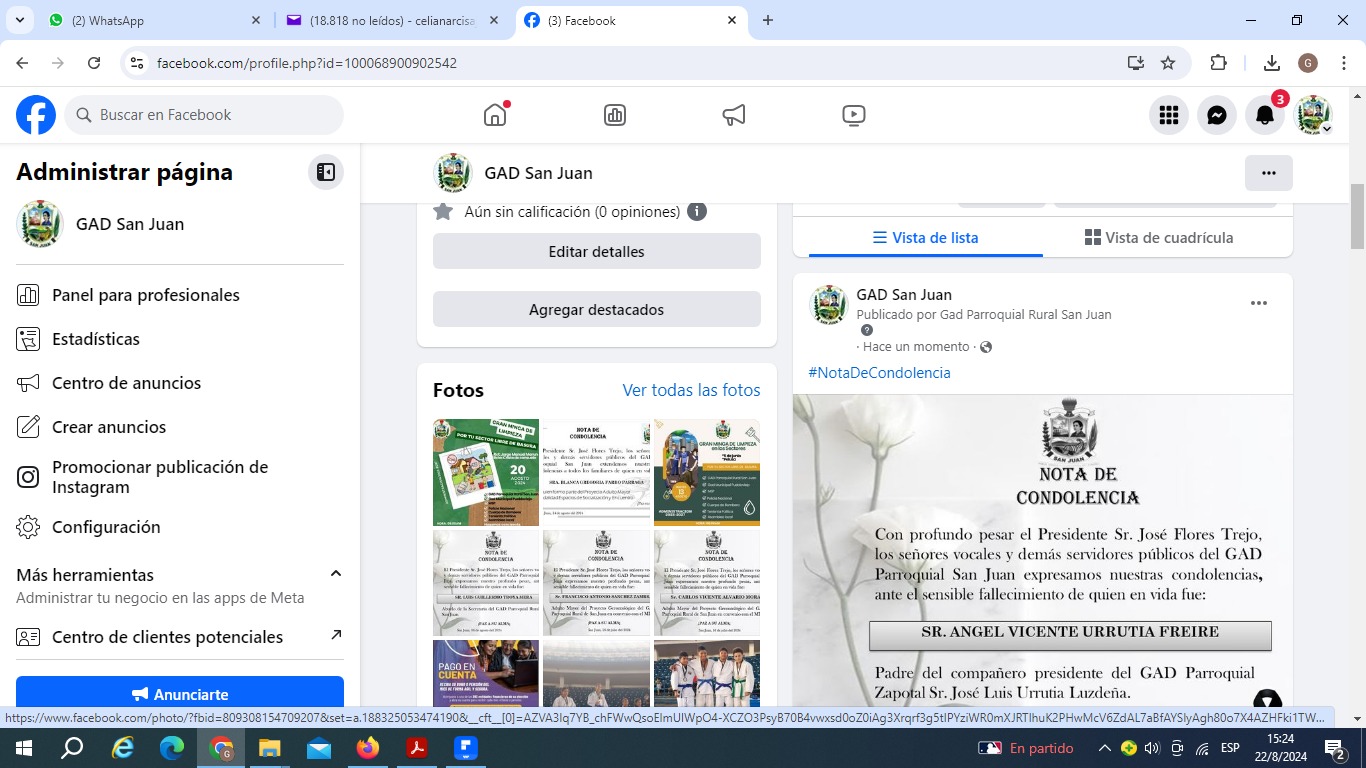1366x768 pixels.
Task: Click the Editar detalles button
Action: click(x=596, y=252)
